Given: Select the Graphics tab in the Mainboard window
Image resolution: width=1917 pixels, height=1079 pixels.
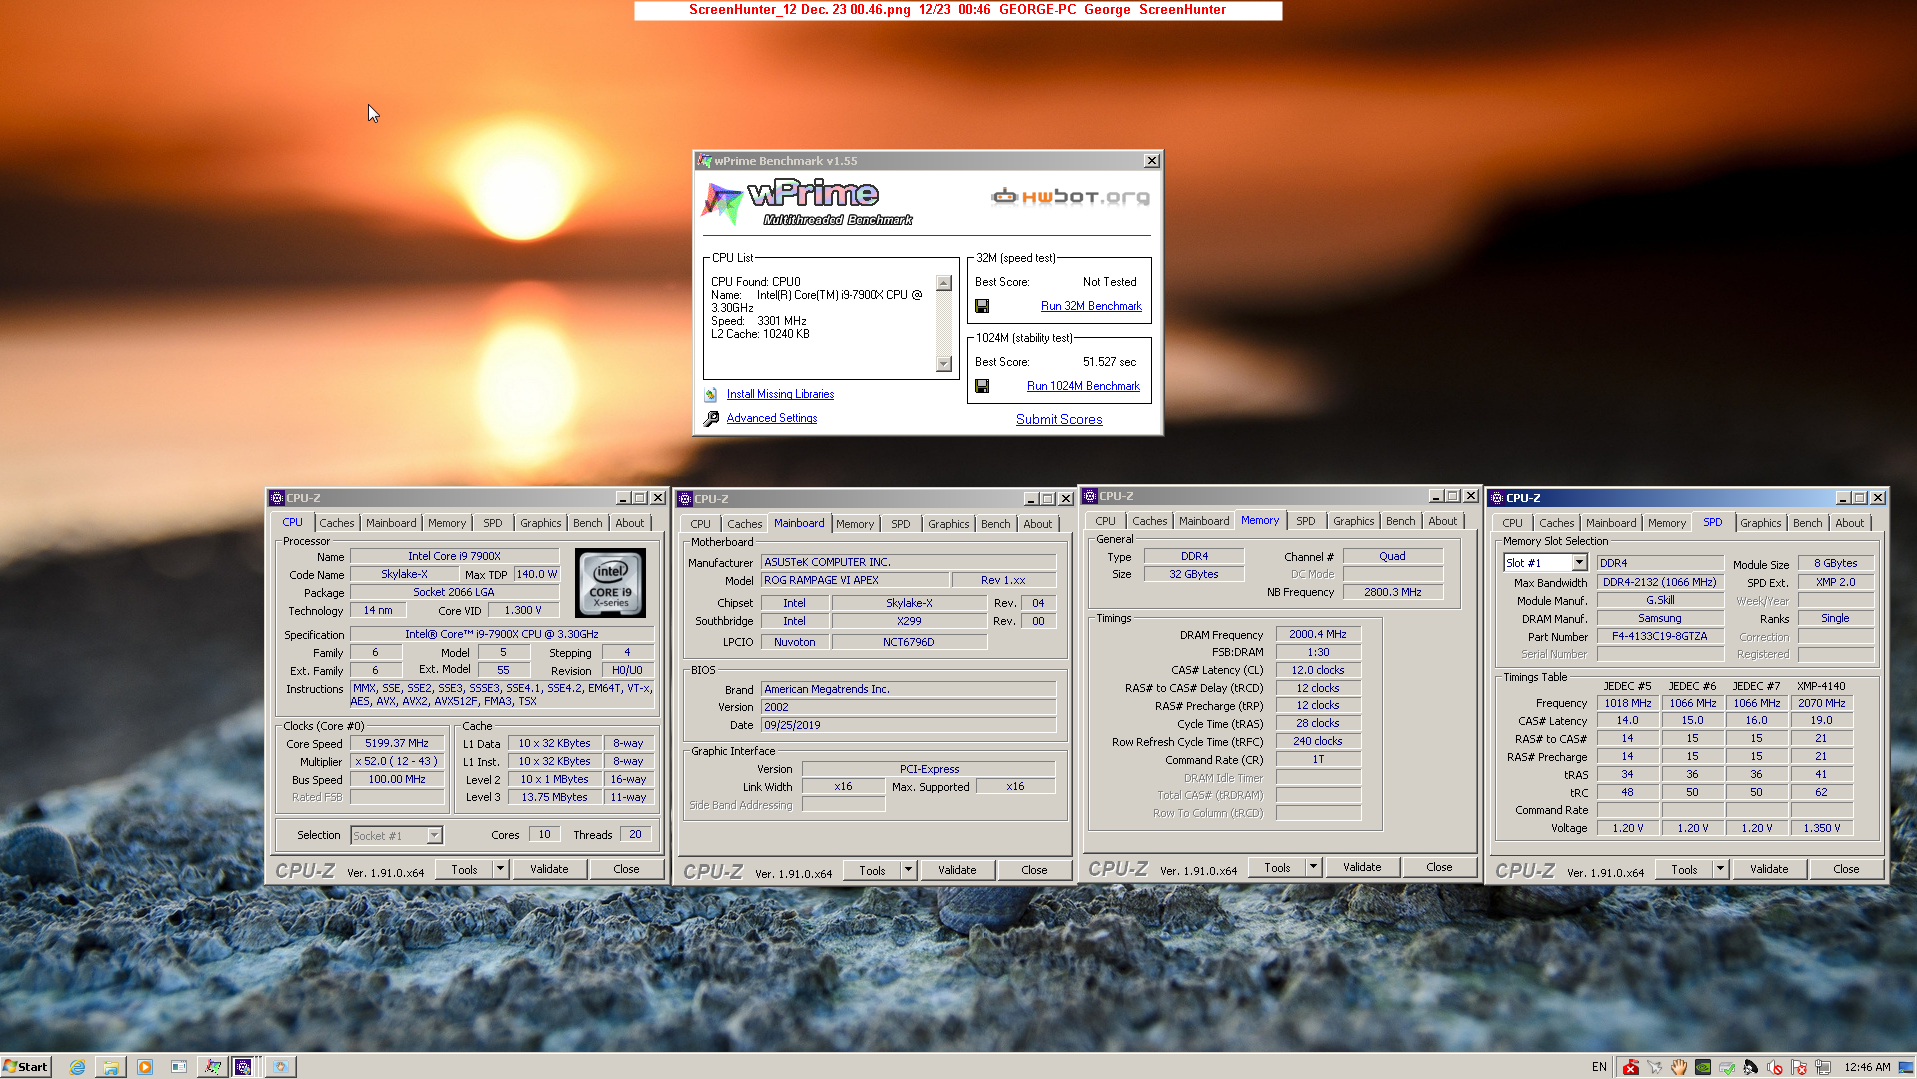Looking at the screenshot, I should click(x=948, y=524).
